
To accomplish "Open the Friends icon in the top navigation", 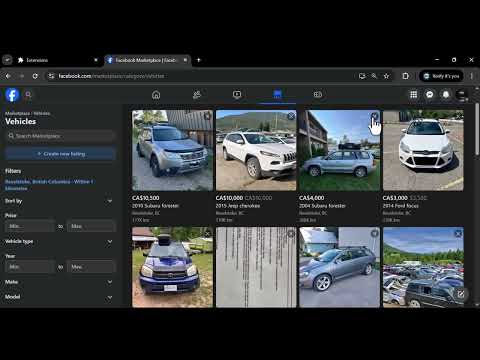I will coord(197,95).
